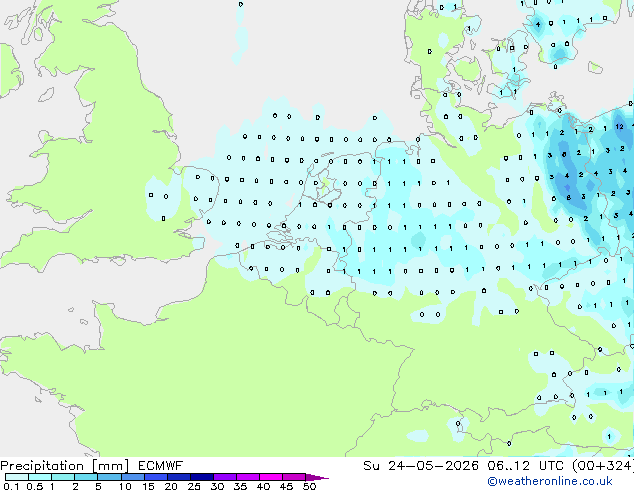This screenshot has width=634, height=490.
Task: Click the forecast offset '(00+324)'
Action: click(x=602, y=466)
